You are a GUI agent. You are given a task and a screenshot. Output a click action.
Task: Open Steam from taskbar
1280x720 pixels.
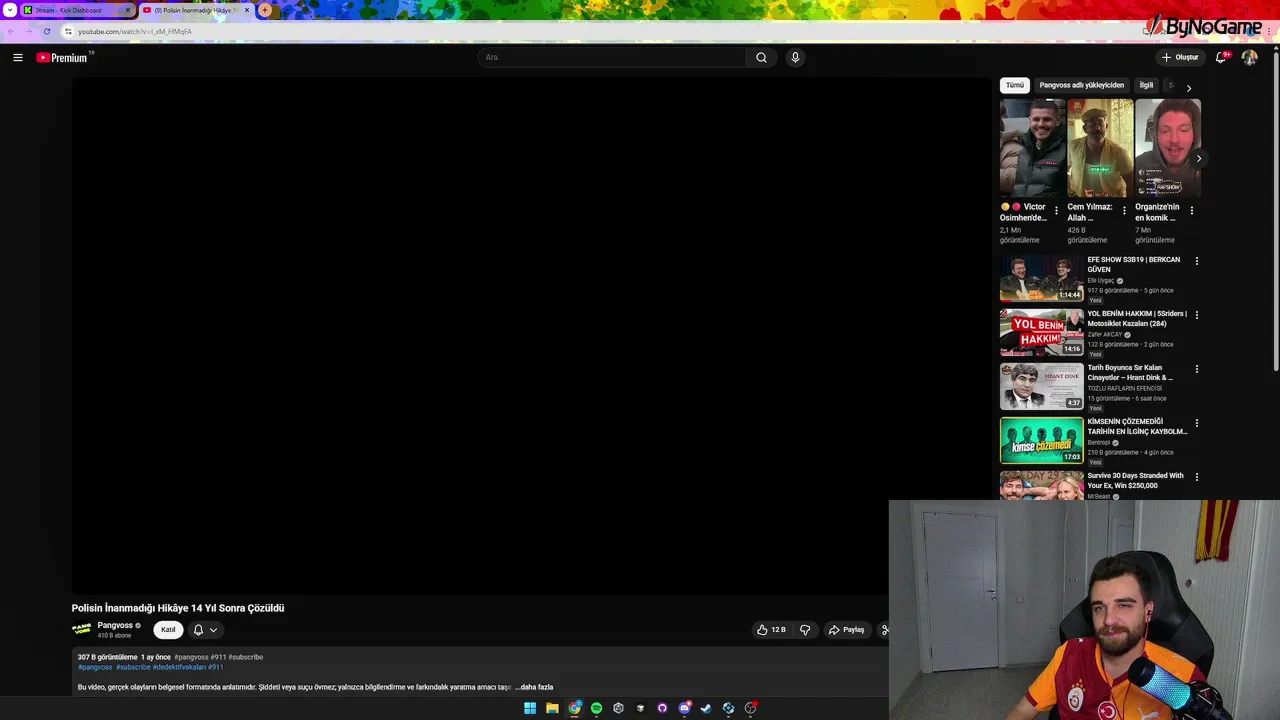[706, 708]
